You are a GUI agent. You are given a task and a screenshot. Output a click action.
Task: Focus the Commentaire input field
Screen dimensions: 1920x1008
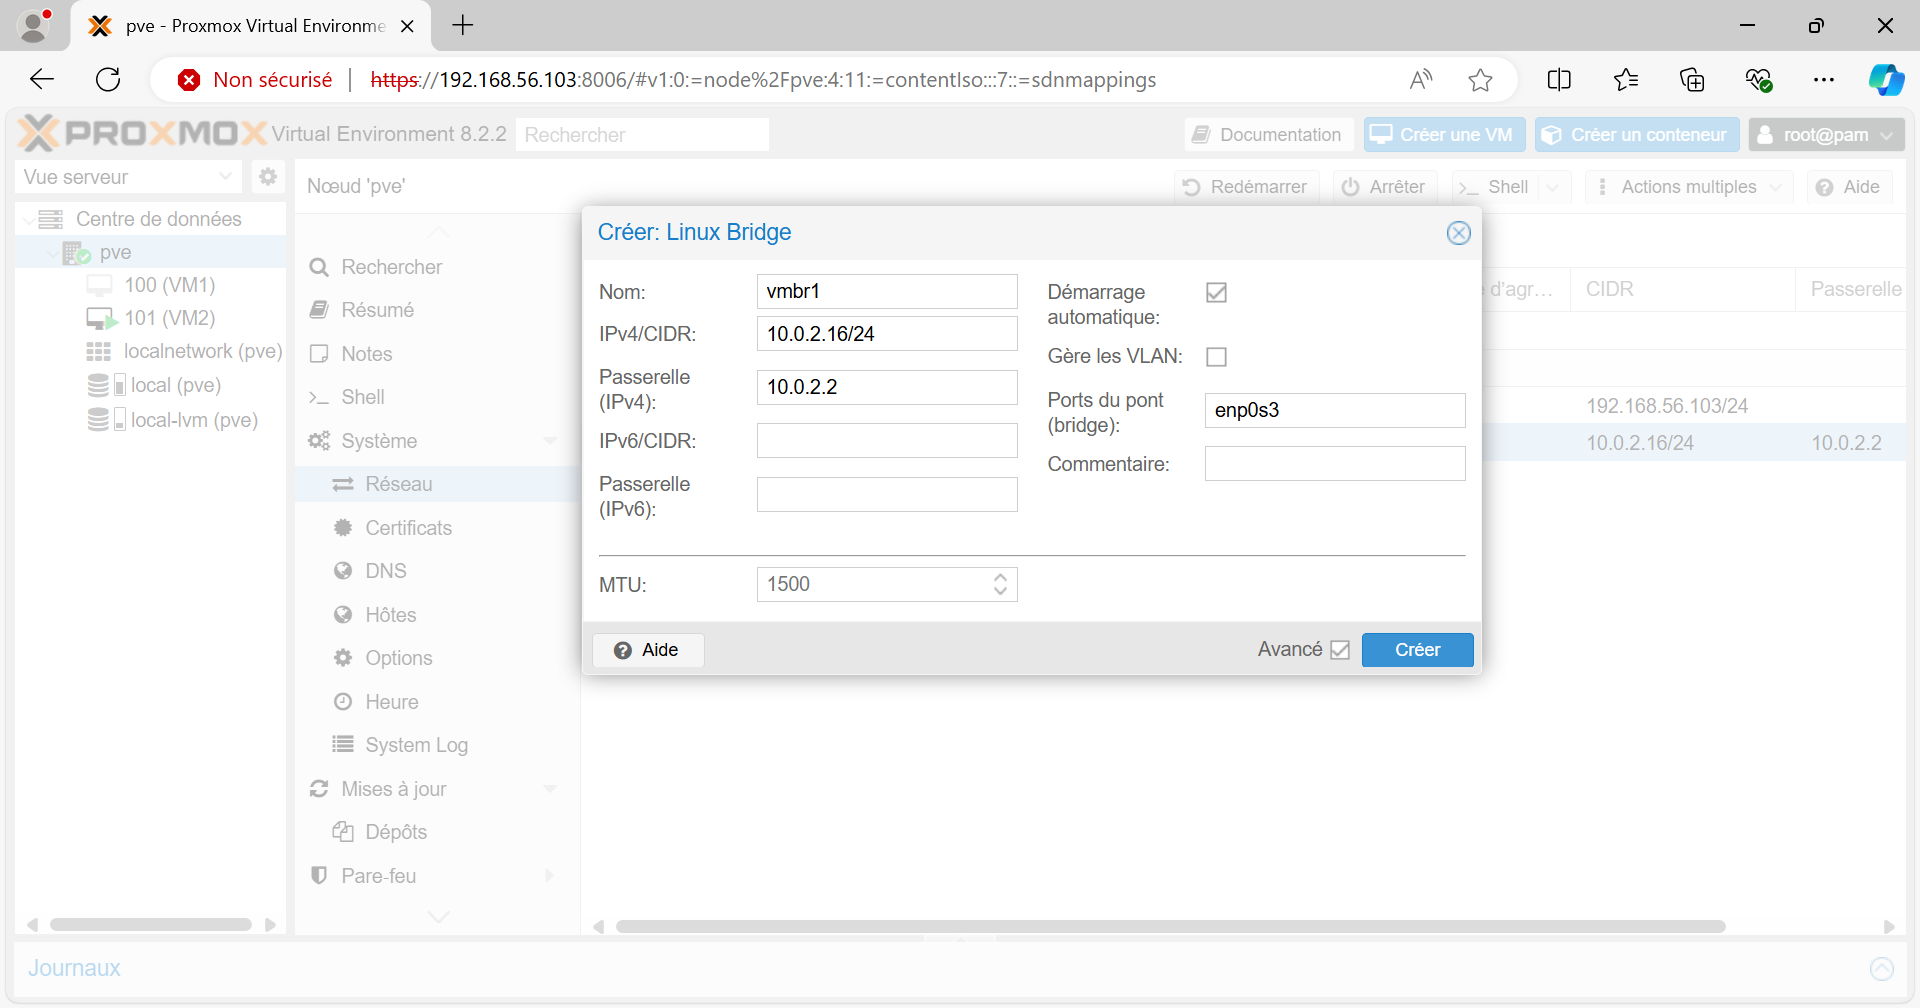tap(1335, 464)
